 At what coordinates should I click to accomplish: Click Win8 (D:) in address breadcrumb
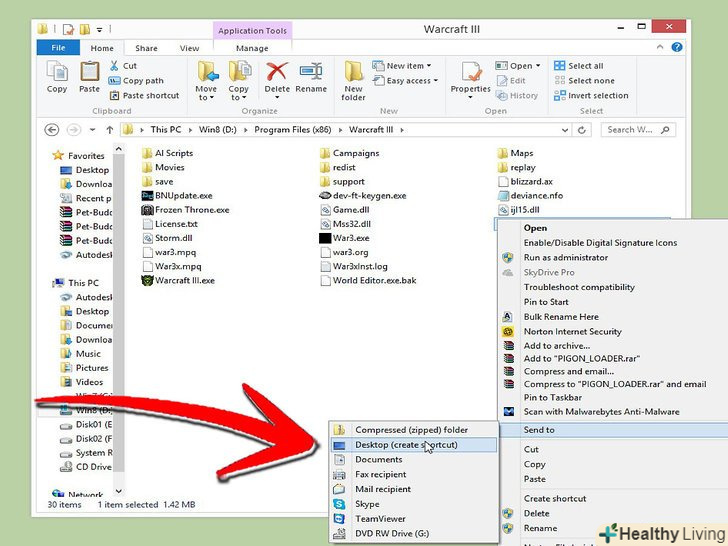click(x=218, y=130)
